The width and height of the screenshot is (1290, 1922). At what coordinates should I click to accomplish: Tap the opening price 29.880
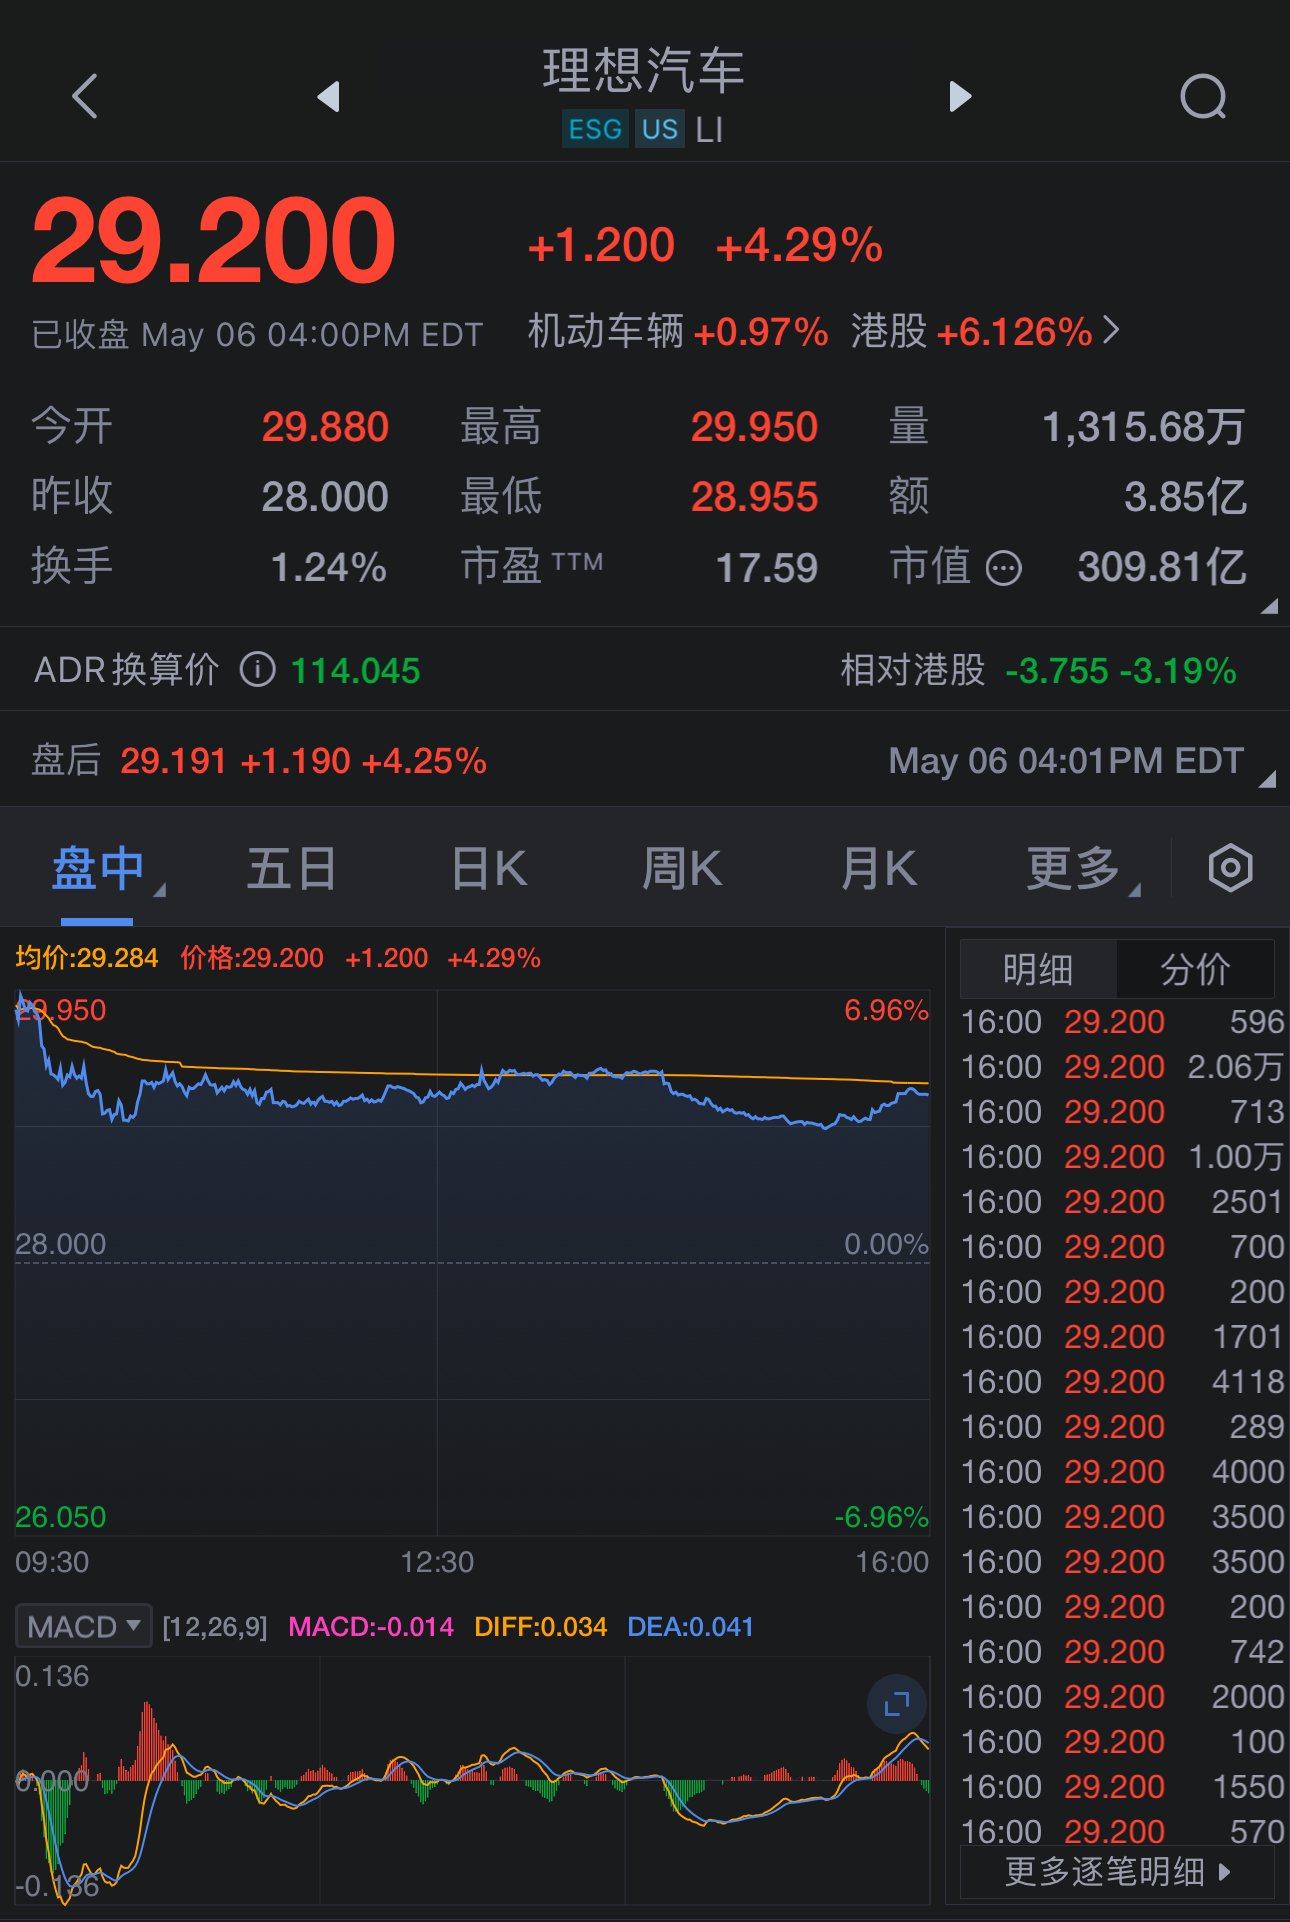325,427
